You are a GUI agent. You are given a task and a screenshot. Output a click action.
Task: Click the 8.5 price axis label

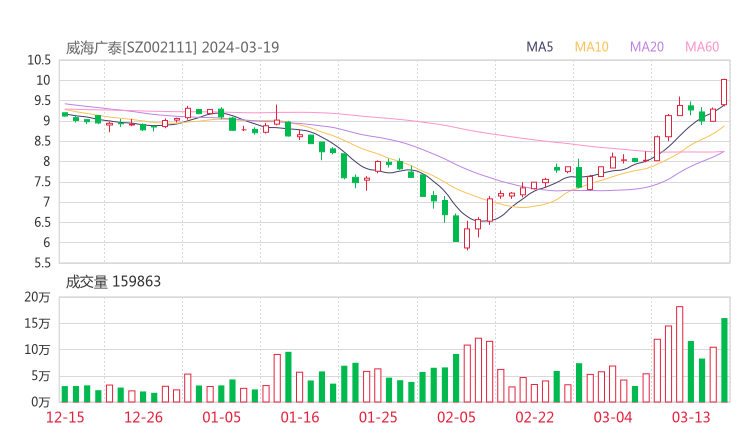click(42, 141)
